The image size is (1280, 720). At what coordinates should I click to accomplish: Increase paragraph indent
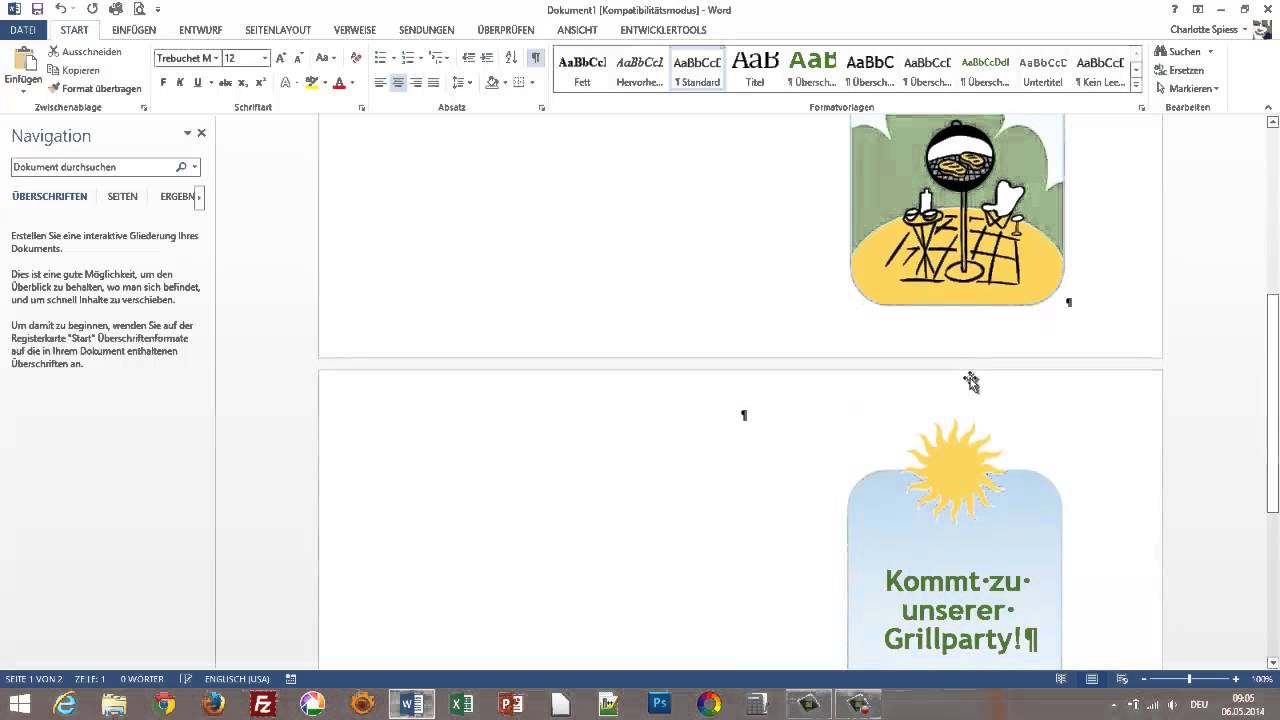pyautogui.click(x=486, y=58)
